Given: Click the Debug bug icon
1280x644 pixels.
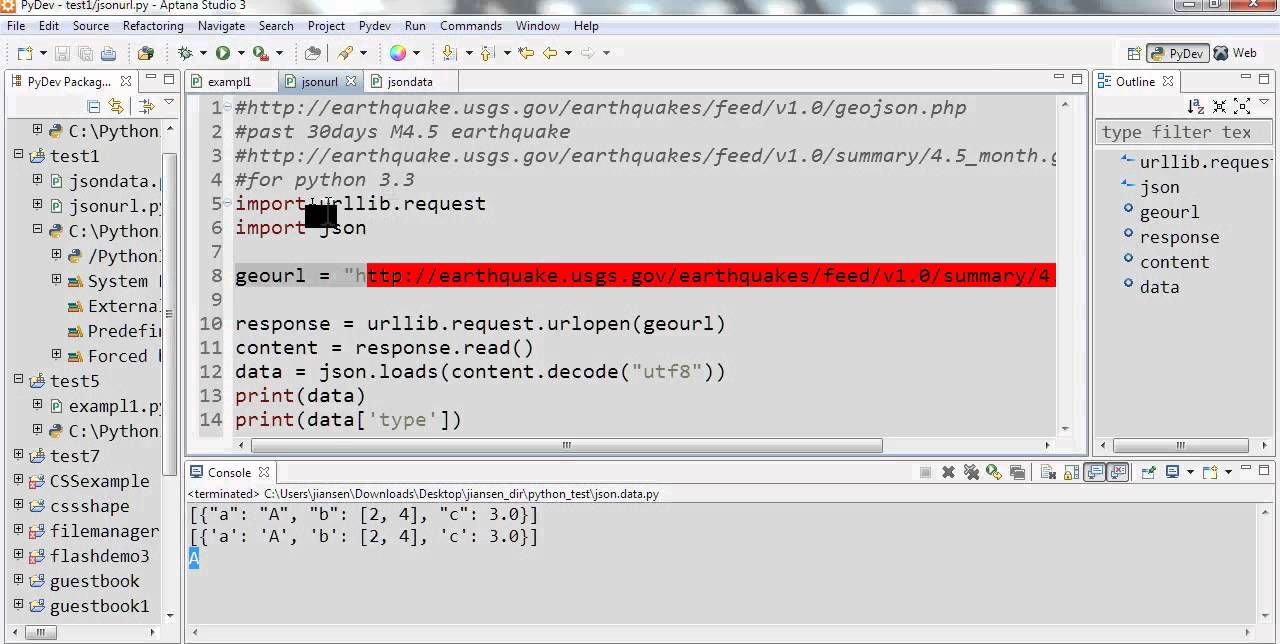Looking at the screenshot, I should (185, 53).
